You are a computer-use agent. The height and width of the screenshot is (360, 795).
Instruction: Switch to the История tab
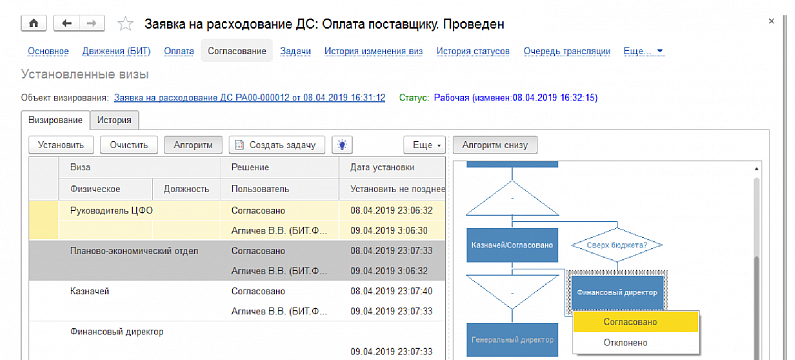pos(115,120)
